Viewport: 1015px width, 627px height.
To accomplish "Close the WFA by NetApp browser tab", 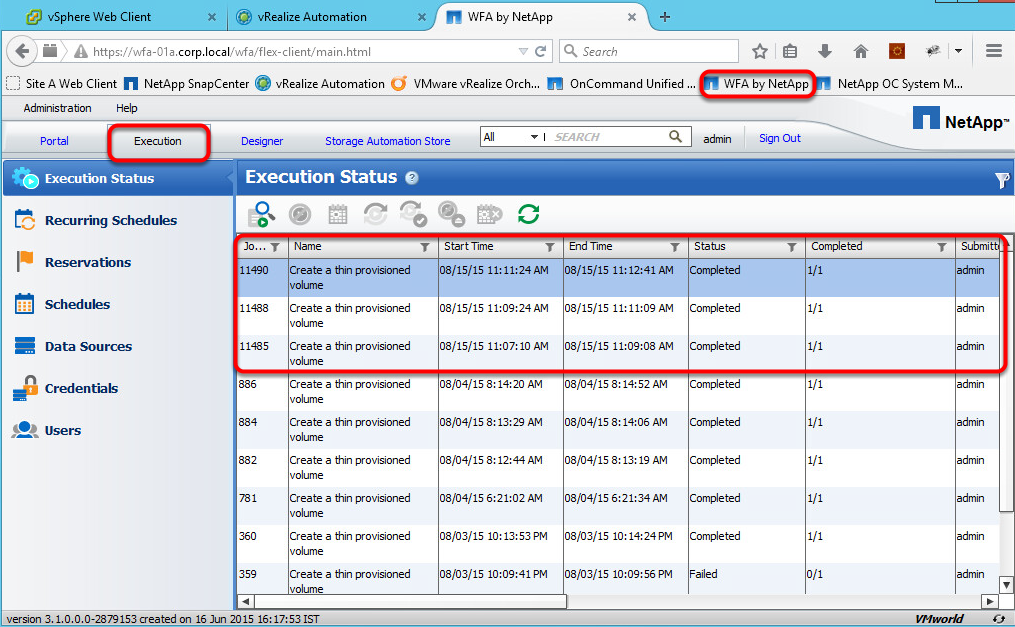I will 632,17.
